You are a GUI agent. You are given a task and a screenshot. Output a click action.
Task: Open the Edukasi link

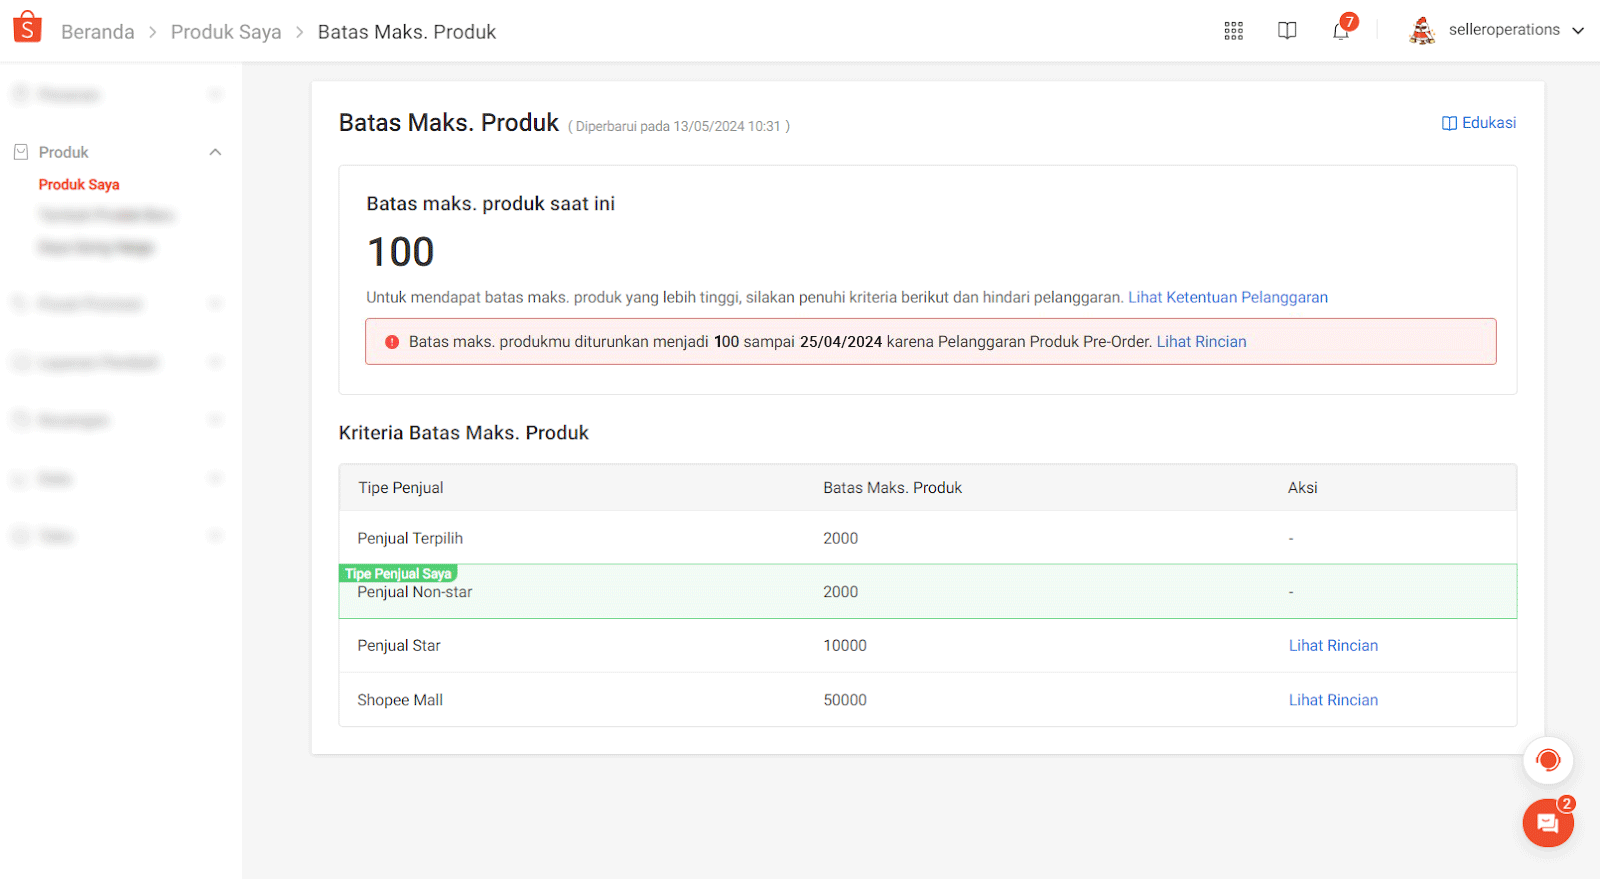(x=1478, y=123)
